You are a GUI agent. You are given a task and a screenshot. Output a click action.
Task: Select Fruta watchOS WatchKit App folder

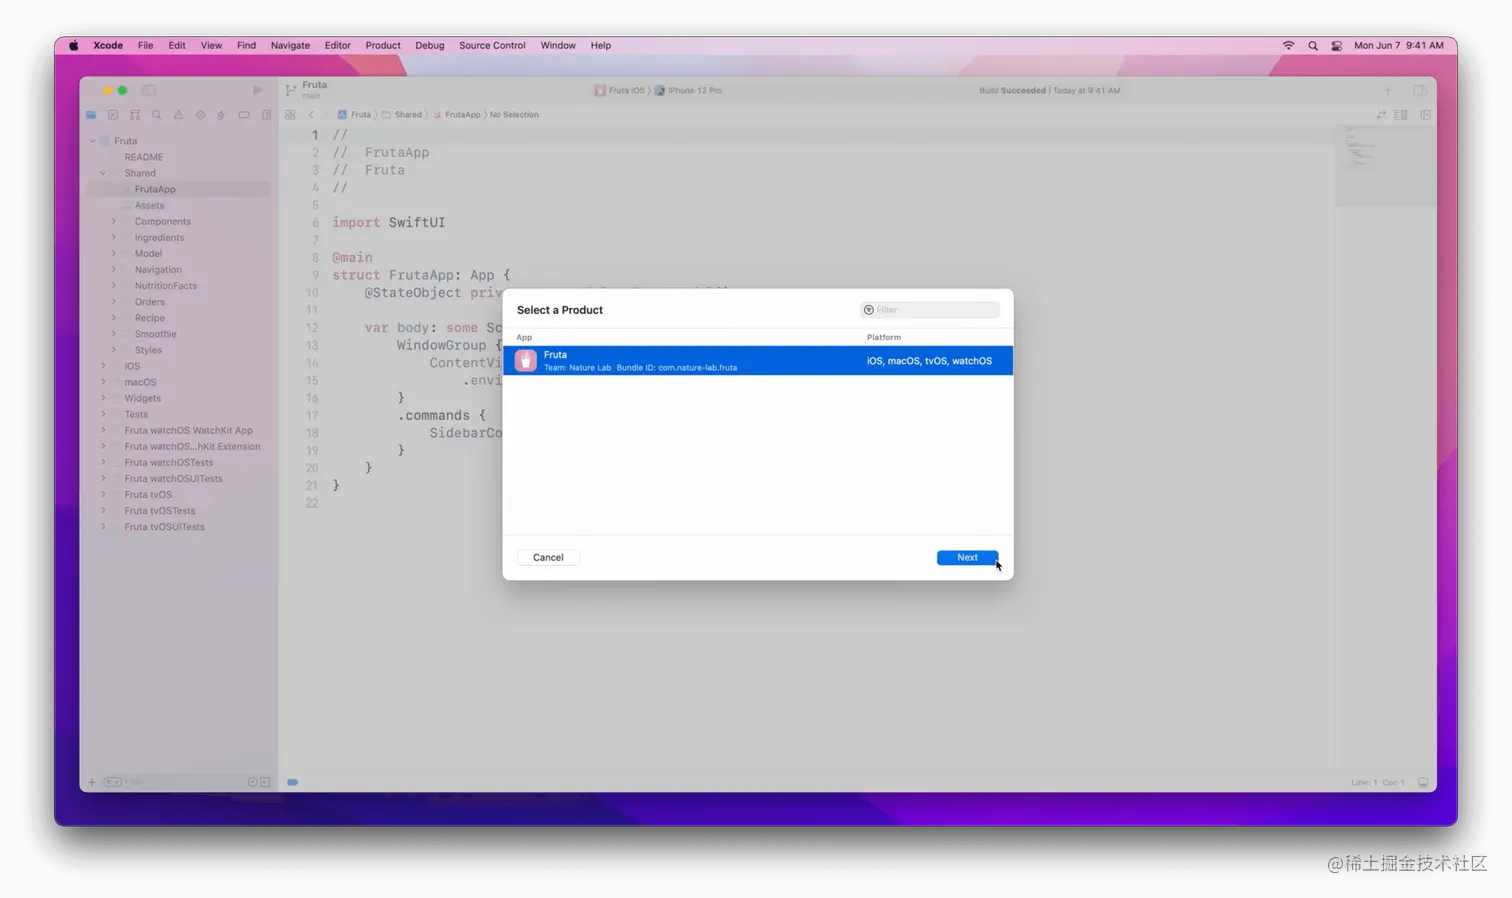(x=188, y=430)
